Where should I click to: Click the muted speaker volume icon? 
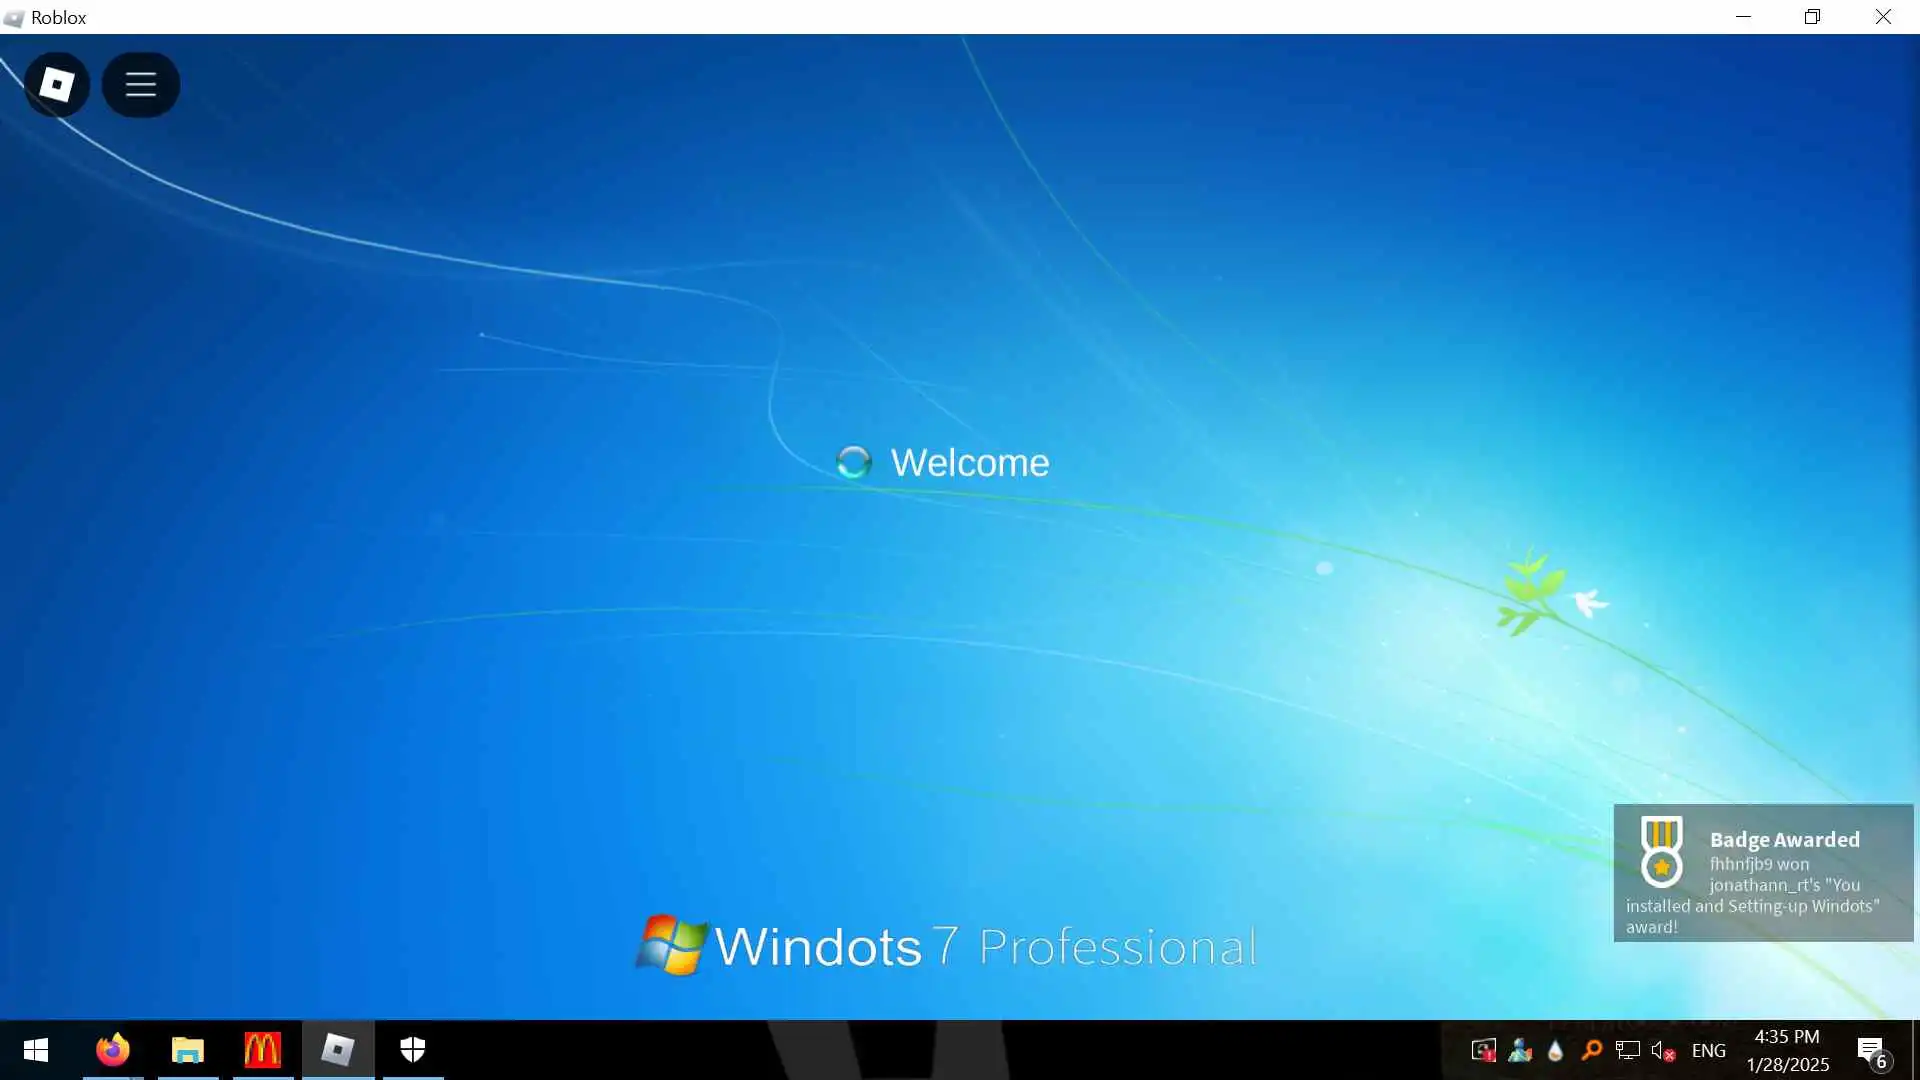[x=1662, y=1050]
